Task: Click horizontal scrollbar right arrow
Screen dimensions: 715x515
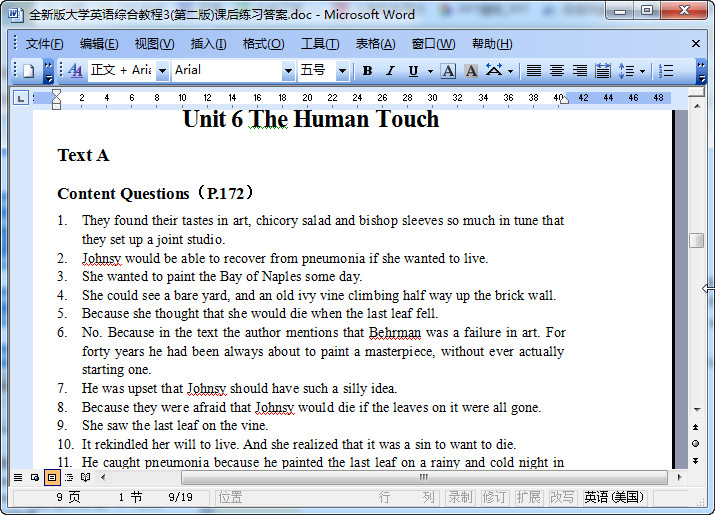Action: coord(680,478)
